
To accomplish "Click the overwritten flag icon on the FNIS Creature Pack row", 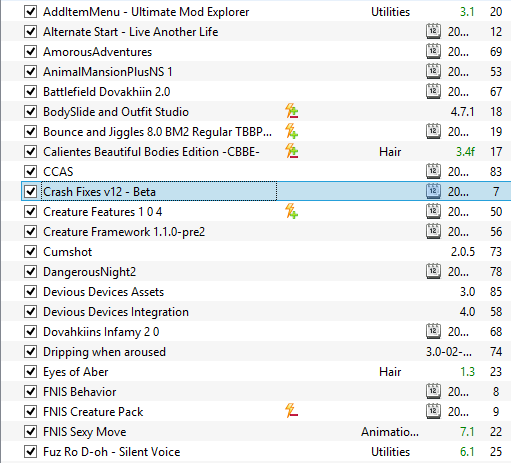I will click(291, 411).
